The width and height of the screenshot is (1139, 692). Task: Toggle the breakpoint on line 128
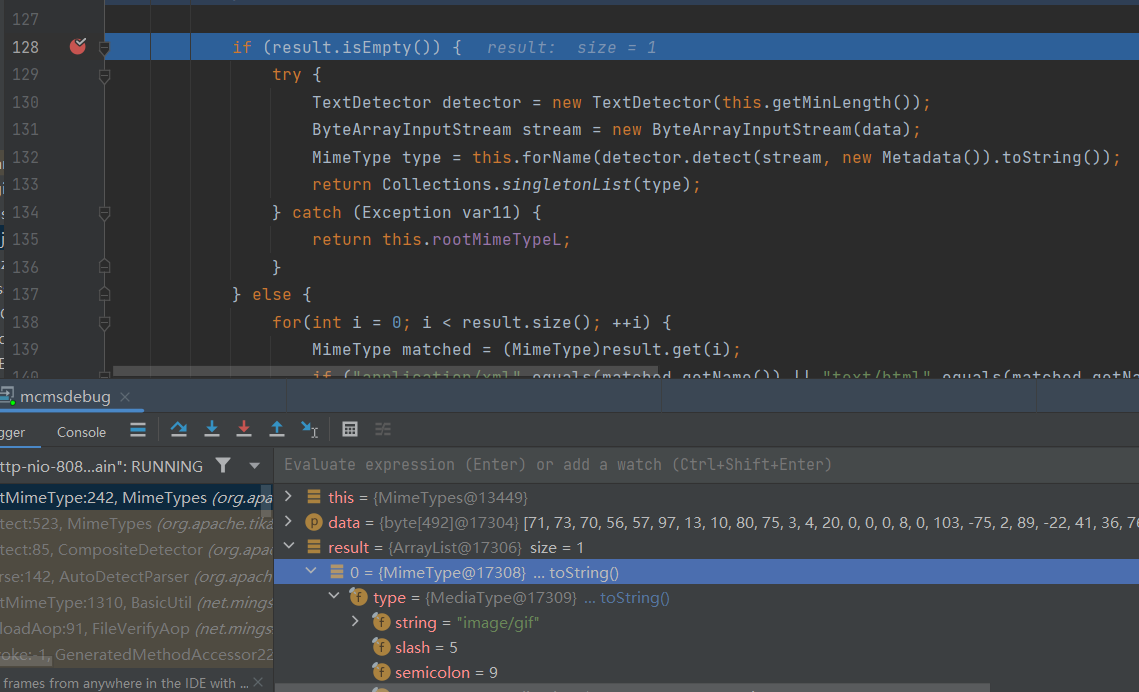(78, 46)
